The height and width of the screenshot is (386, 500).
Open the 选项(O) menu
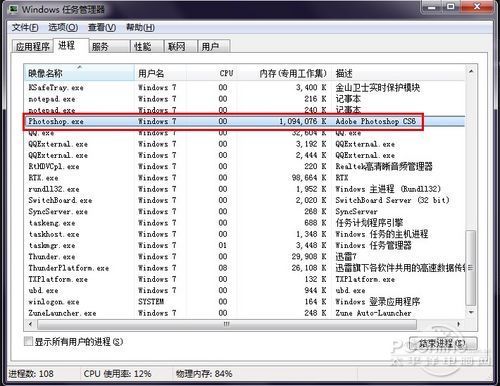[x=63, y=27]
